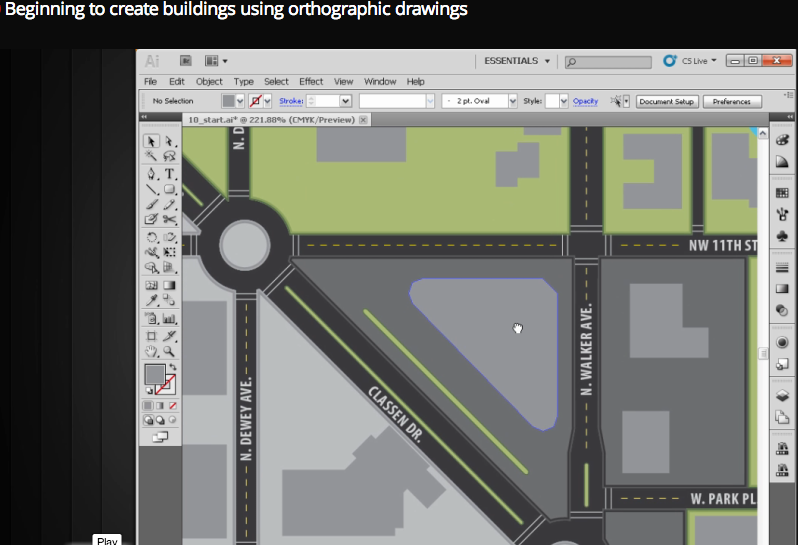Switch to the 10_start.ai document tab
The width and height of the screenshot is (798, 545).
(271, 119)
